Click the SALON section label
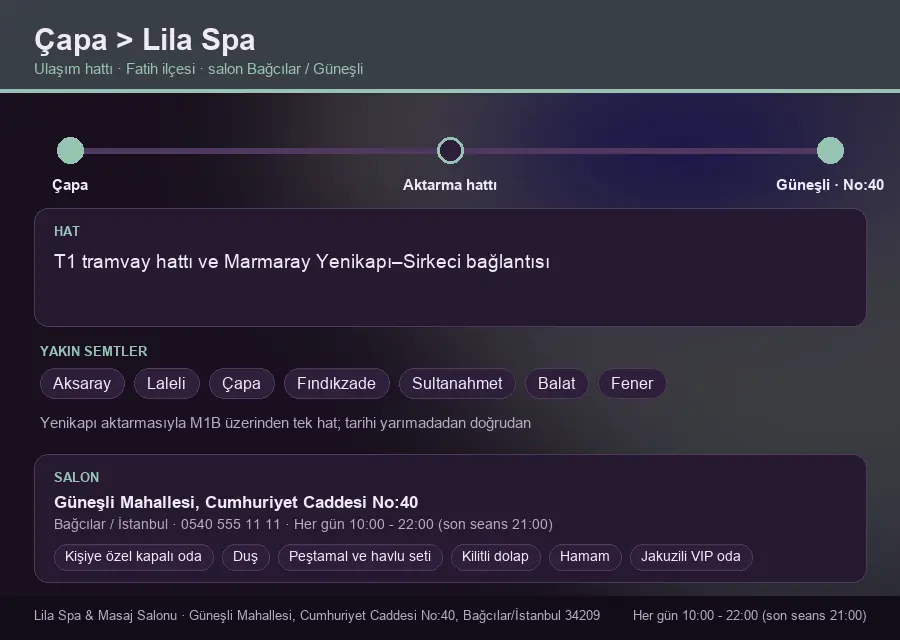Image resolution: width=900 pixels, height=640 pixels. click(76, 478)
